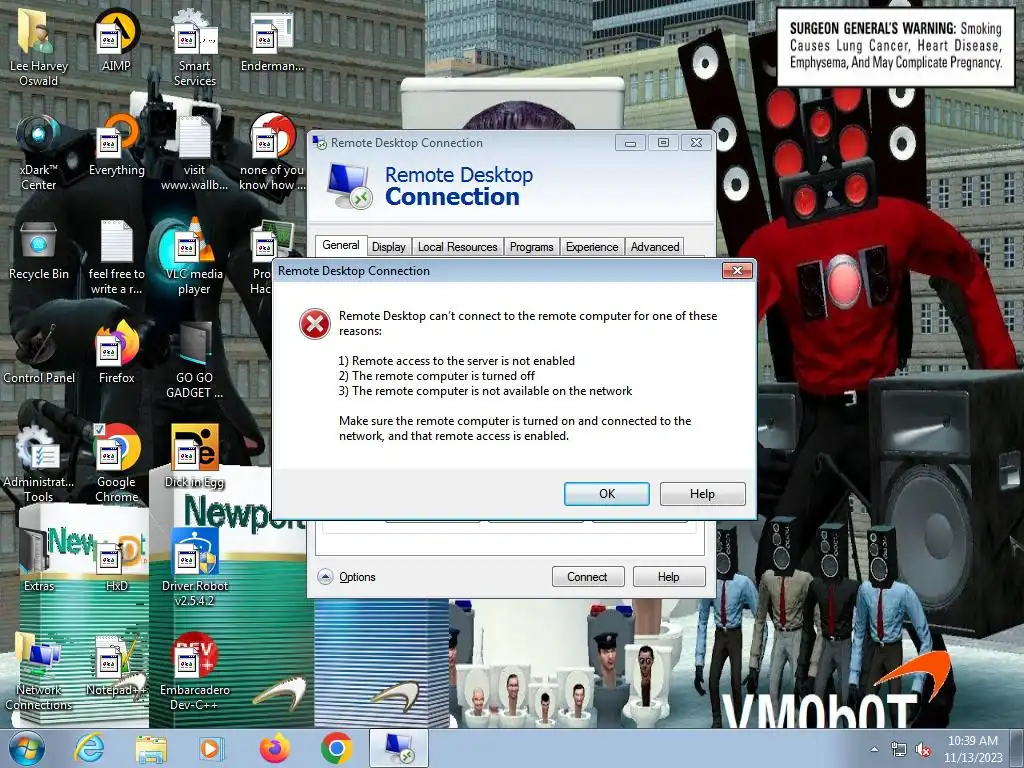Click the muted volume tray icon
Viewport: 1024px width, 768px height.
coord(923,750)
